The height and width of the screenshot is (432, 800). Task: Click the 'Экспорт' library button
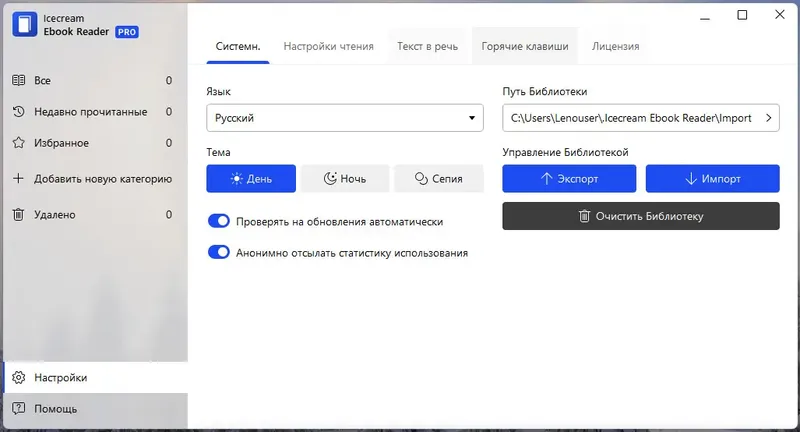(569, 179)
